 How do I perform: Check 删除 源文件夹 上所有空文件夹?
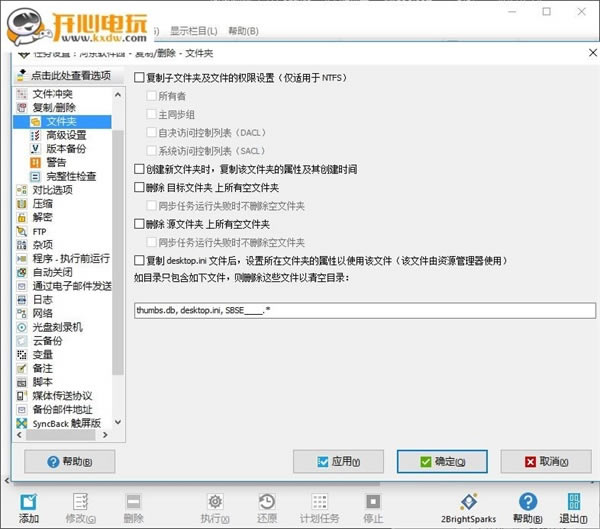click(139, 224)
